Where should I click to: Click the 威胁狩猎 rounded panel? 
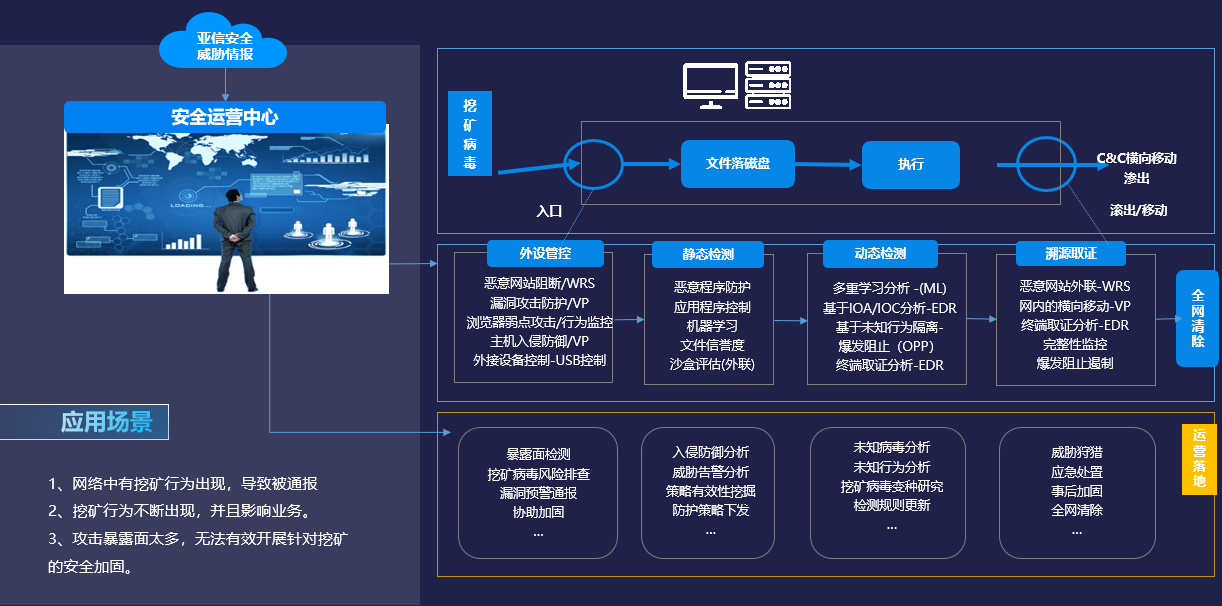click(1076, 492)
